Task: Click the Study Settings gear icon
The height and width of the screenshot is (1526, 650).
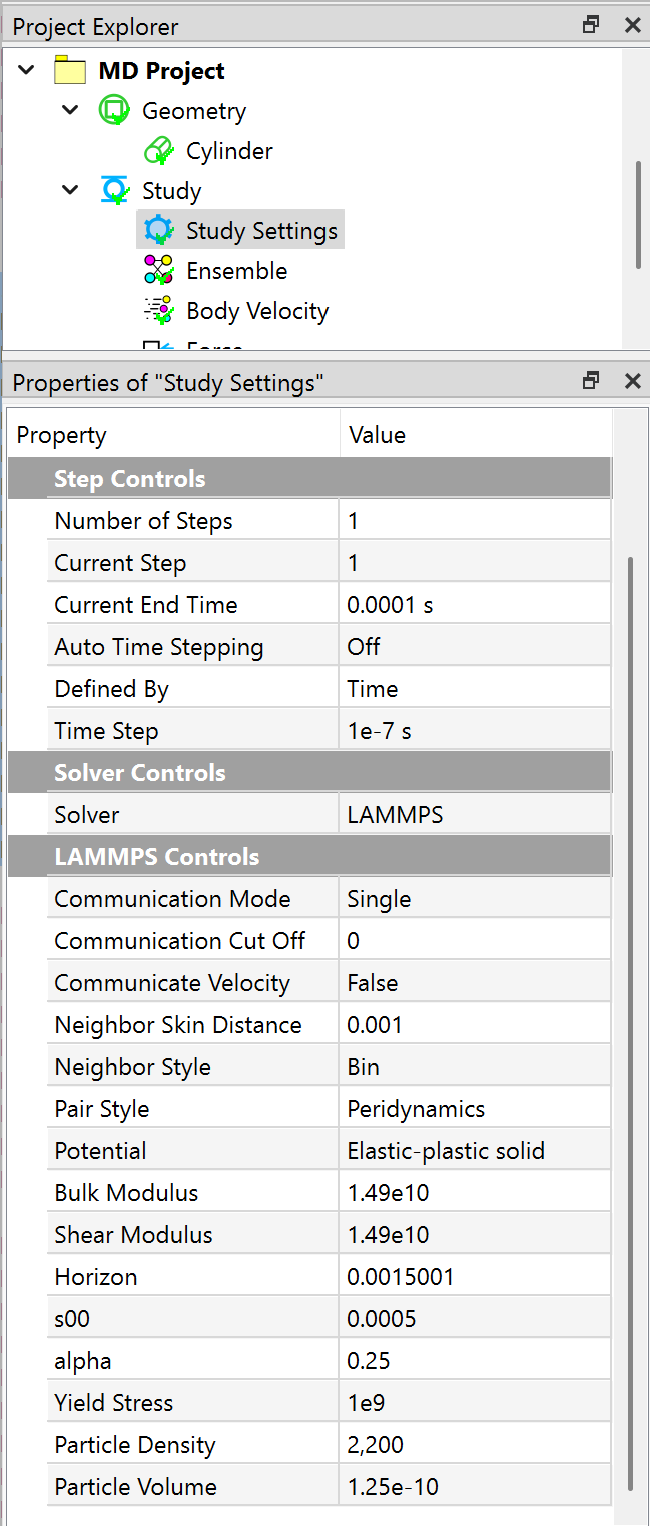Action: coord(158,231)
